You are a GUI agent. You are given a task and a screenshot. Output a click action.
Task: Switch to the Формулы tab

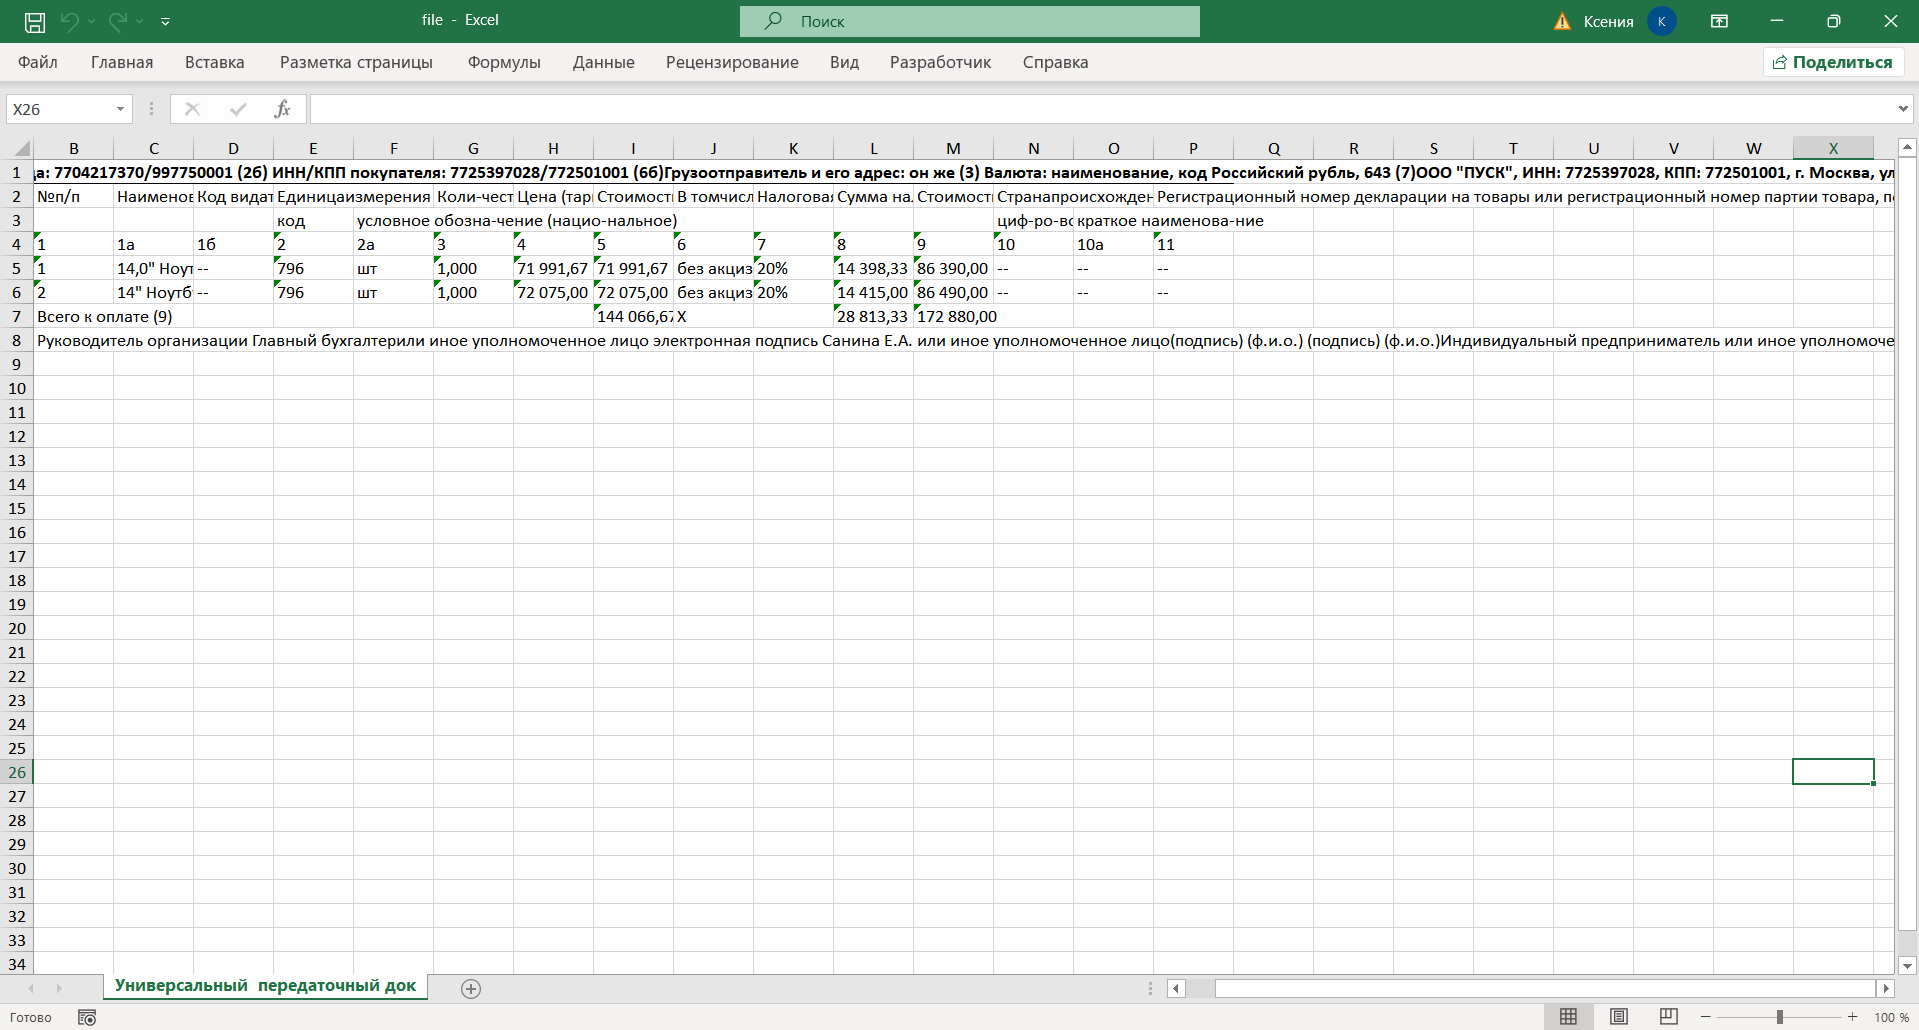(504, 62)
